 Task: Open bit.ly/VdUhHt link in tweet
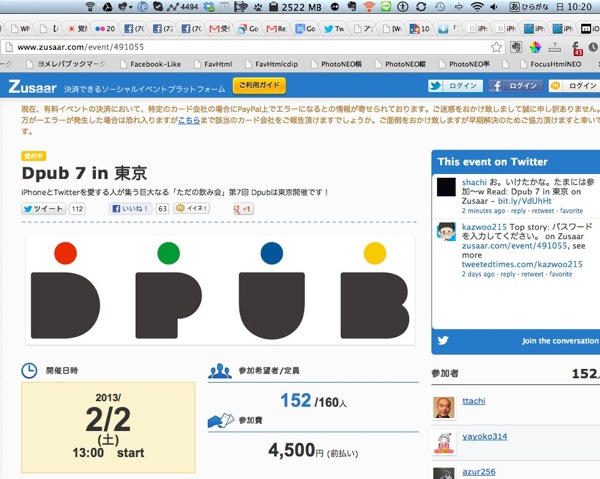[525, 201]
